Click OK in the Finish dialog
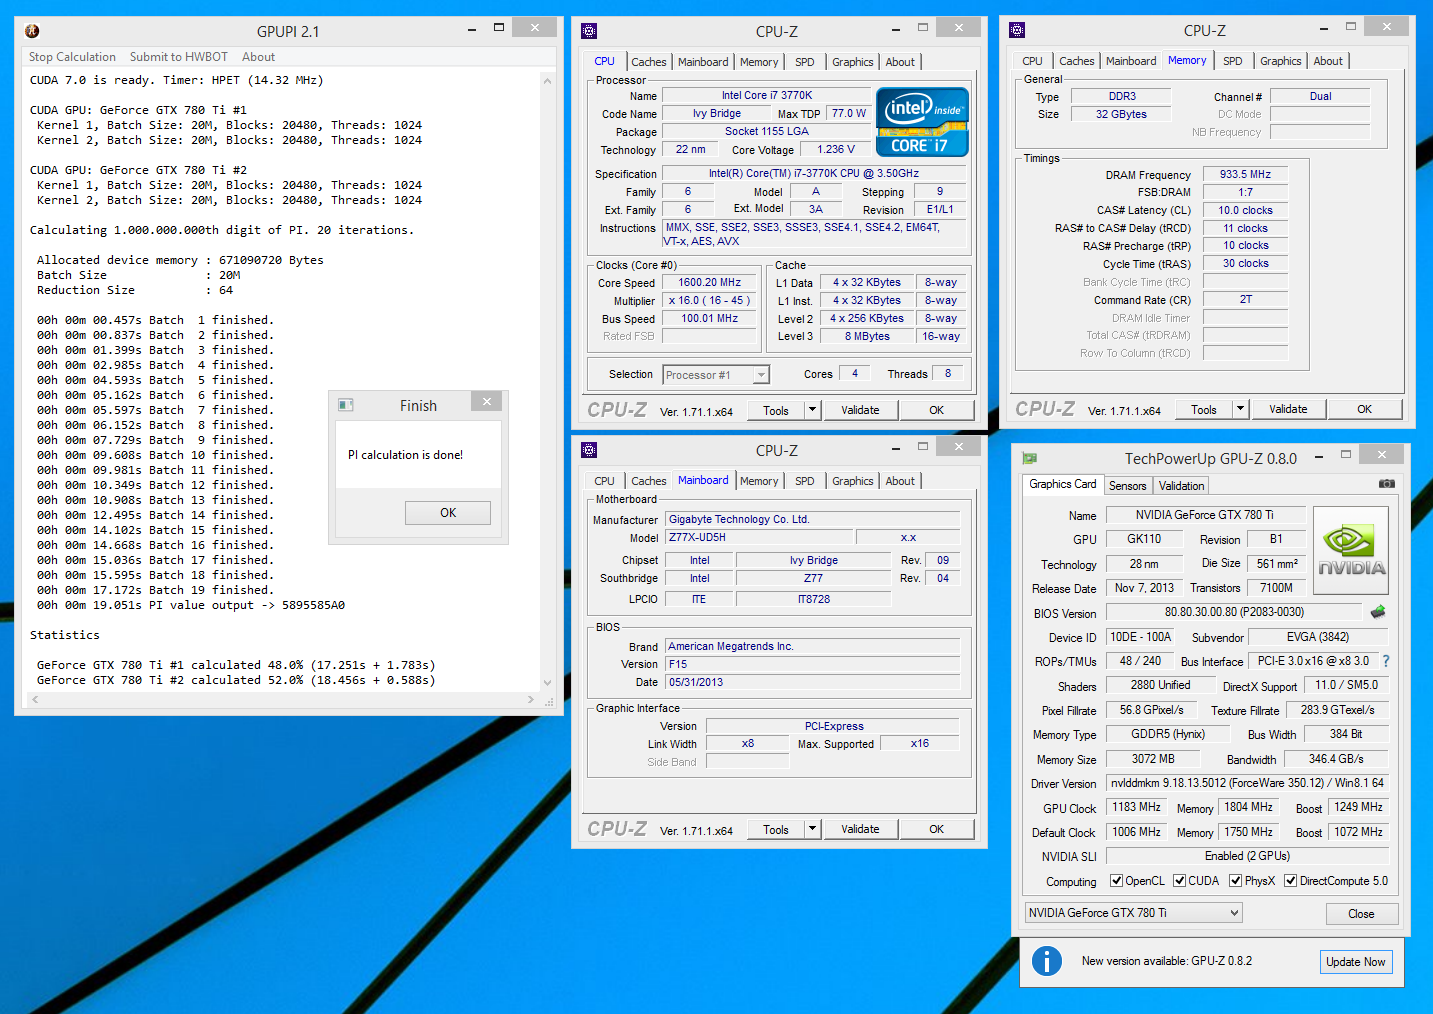The width and height of the screenshot is (1433, 1014). click(448, 513)
